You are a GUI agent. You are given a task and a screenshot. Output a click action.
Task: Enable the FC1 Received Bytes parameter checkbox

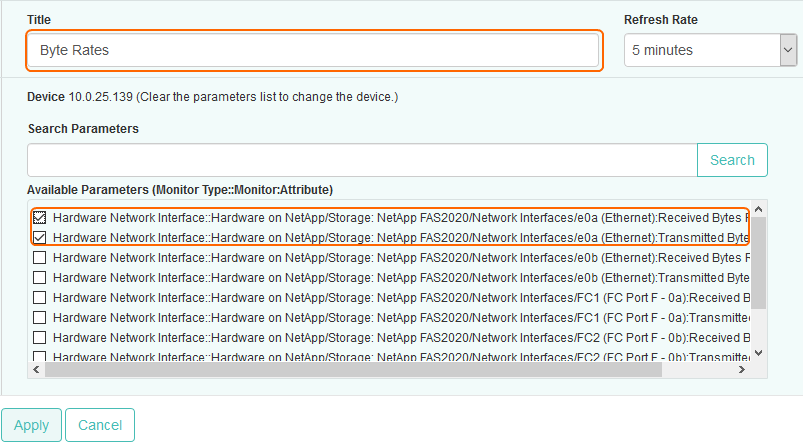click(x=39, y=297)
